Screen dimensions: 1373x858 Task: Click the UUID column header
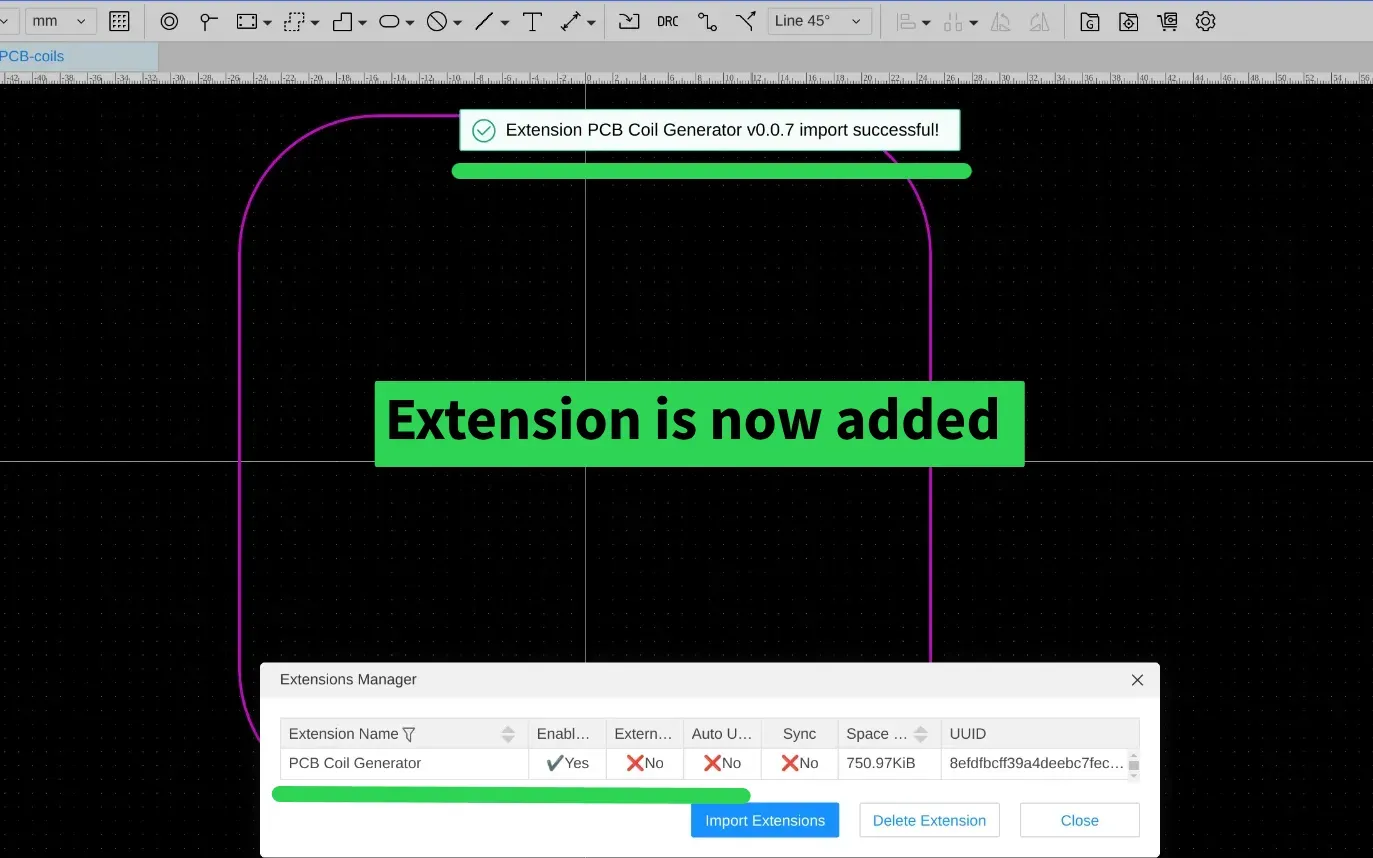tap(1039, 734)
